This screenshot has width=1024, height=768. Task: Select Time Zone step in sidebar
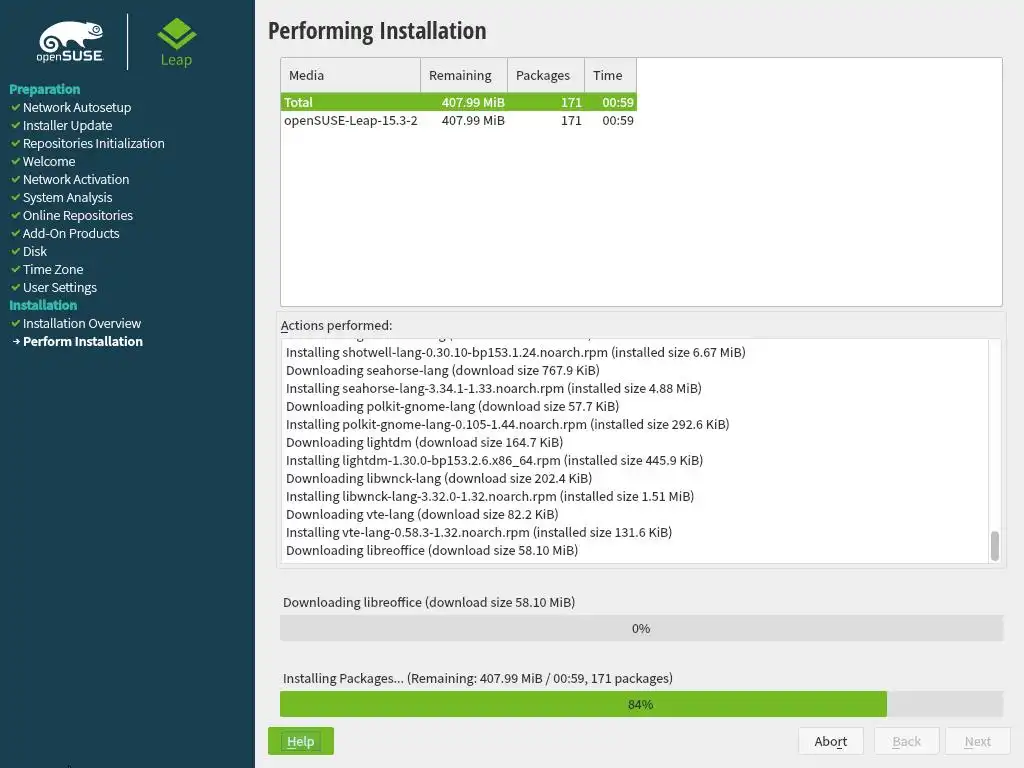[x=53, y=269]
